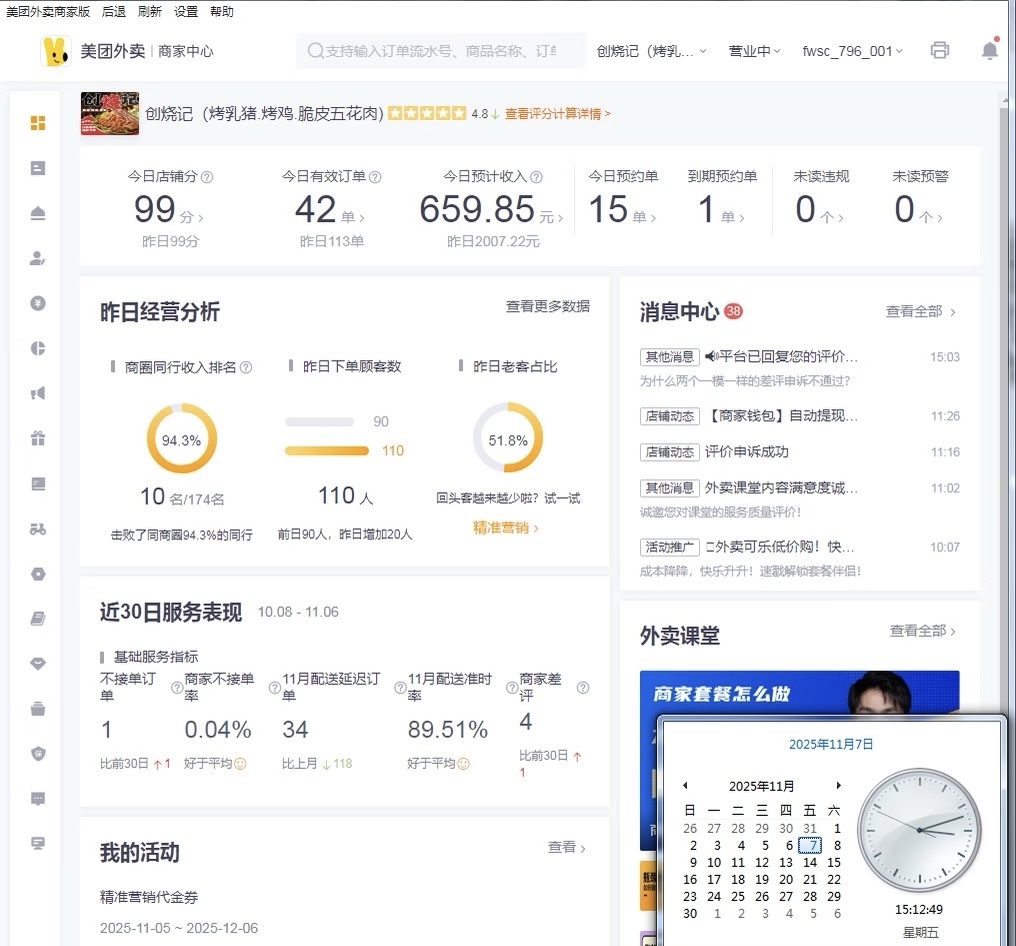
Task: Click the 51.8% 老客占比 ring chart
Action: point(508,437)
